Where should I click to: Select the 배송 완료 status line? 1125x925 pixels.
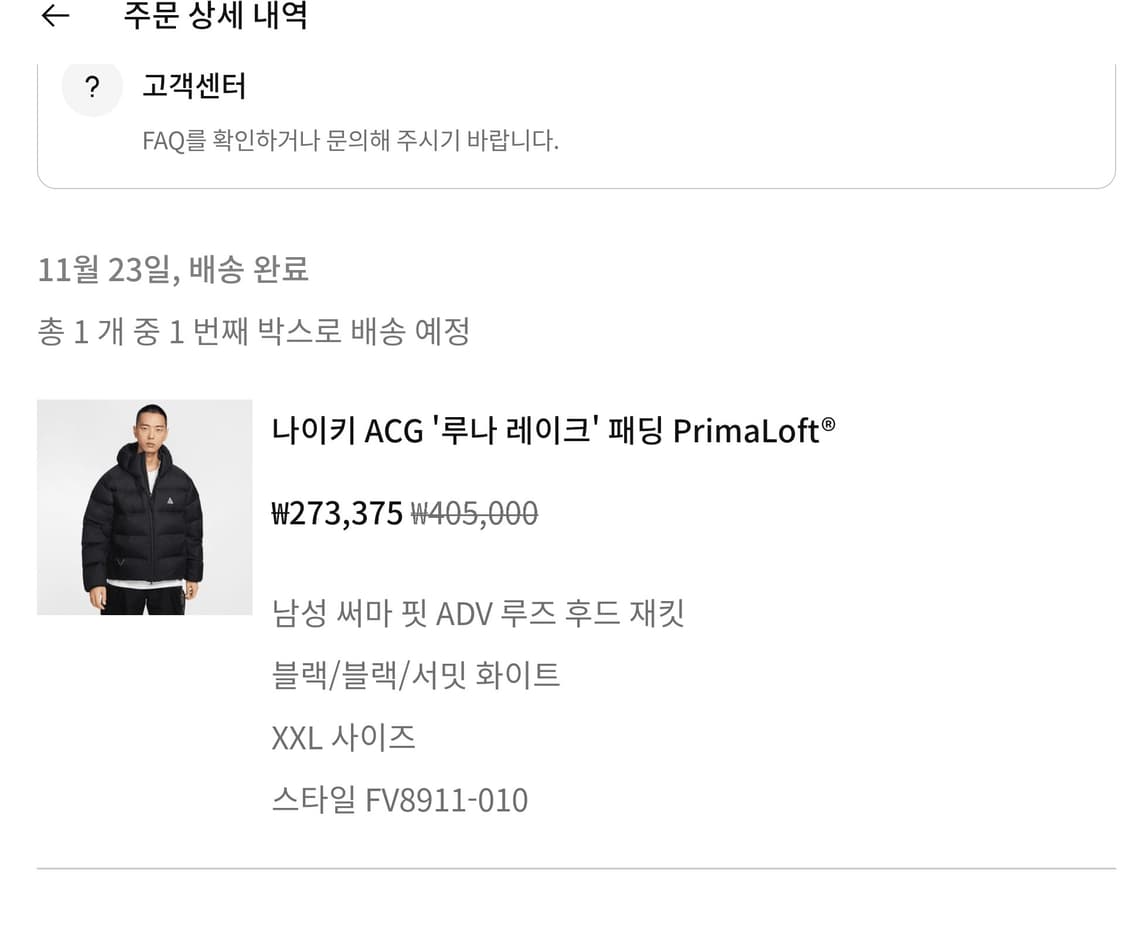[x=173, y=270]
